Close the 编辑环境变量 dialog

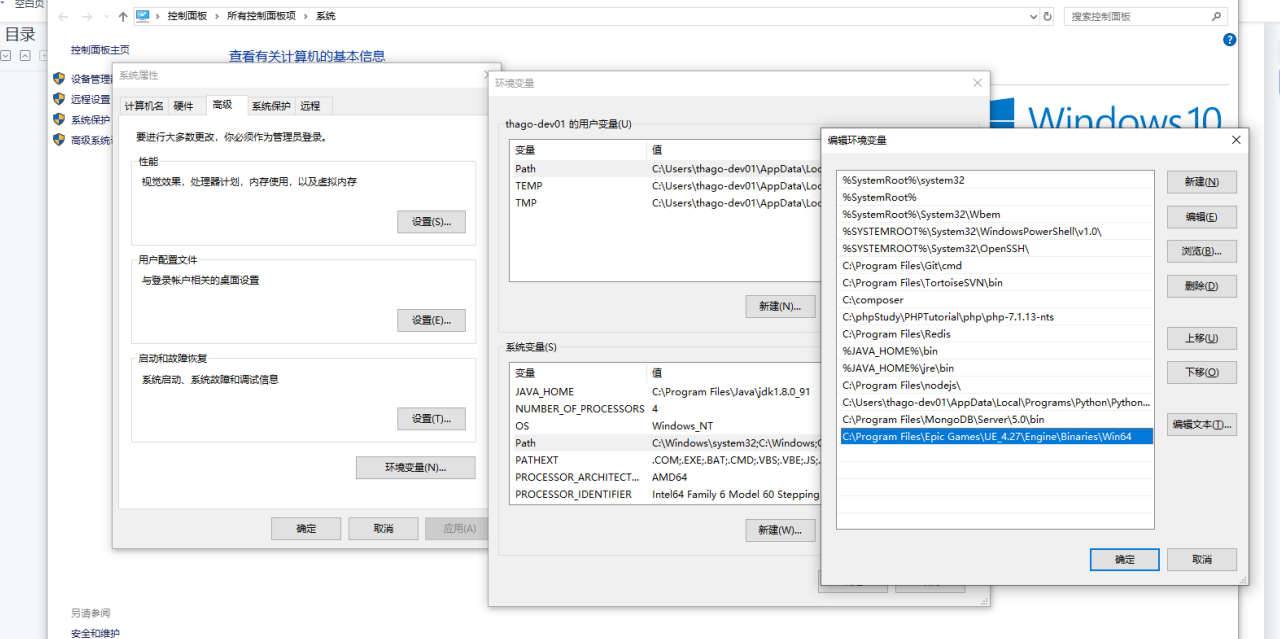(1236, 140)
